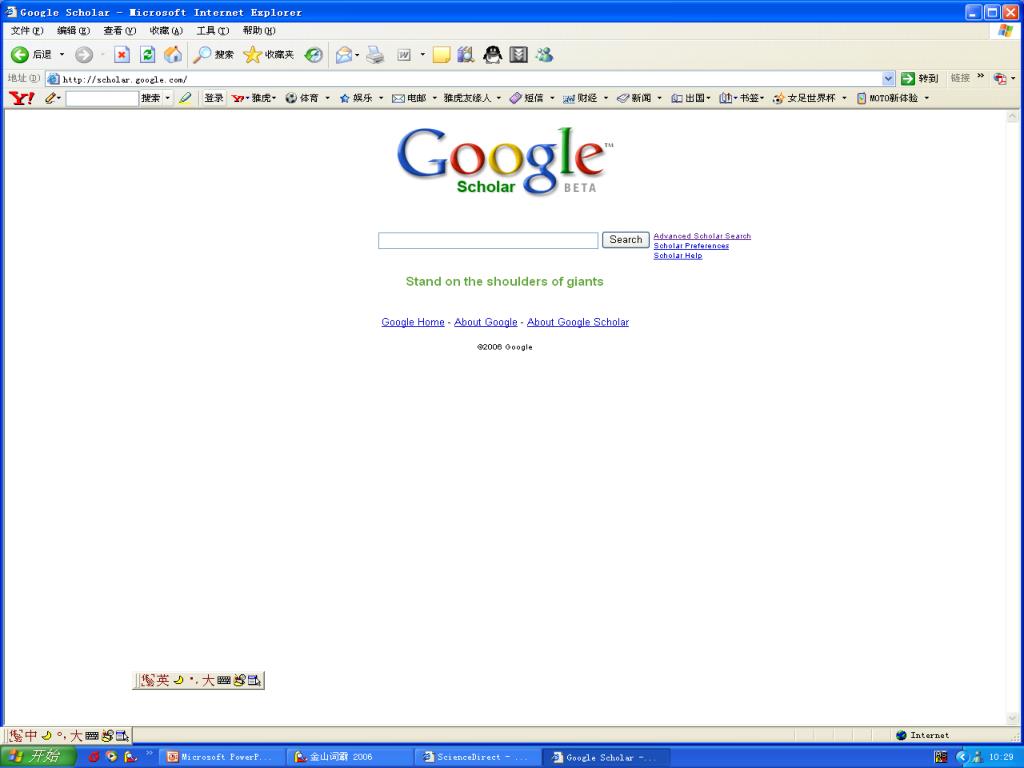Click the yellow notes toolbar icon

[441, 55]
